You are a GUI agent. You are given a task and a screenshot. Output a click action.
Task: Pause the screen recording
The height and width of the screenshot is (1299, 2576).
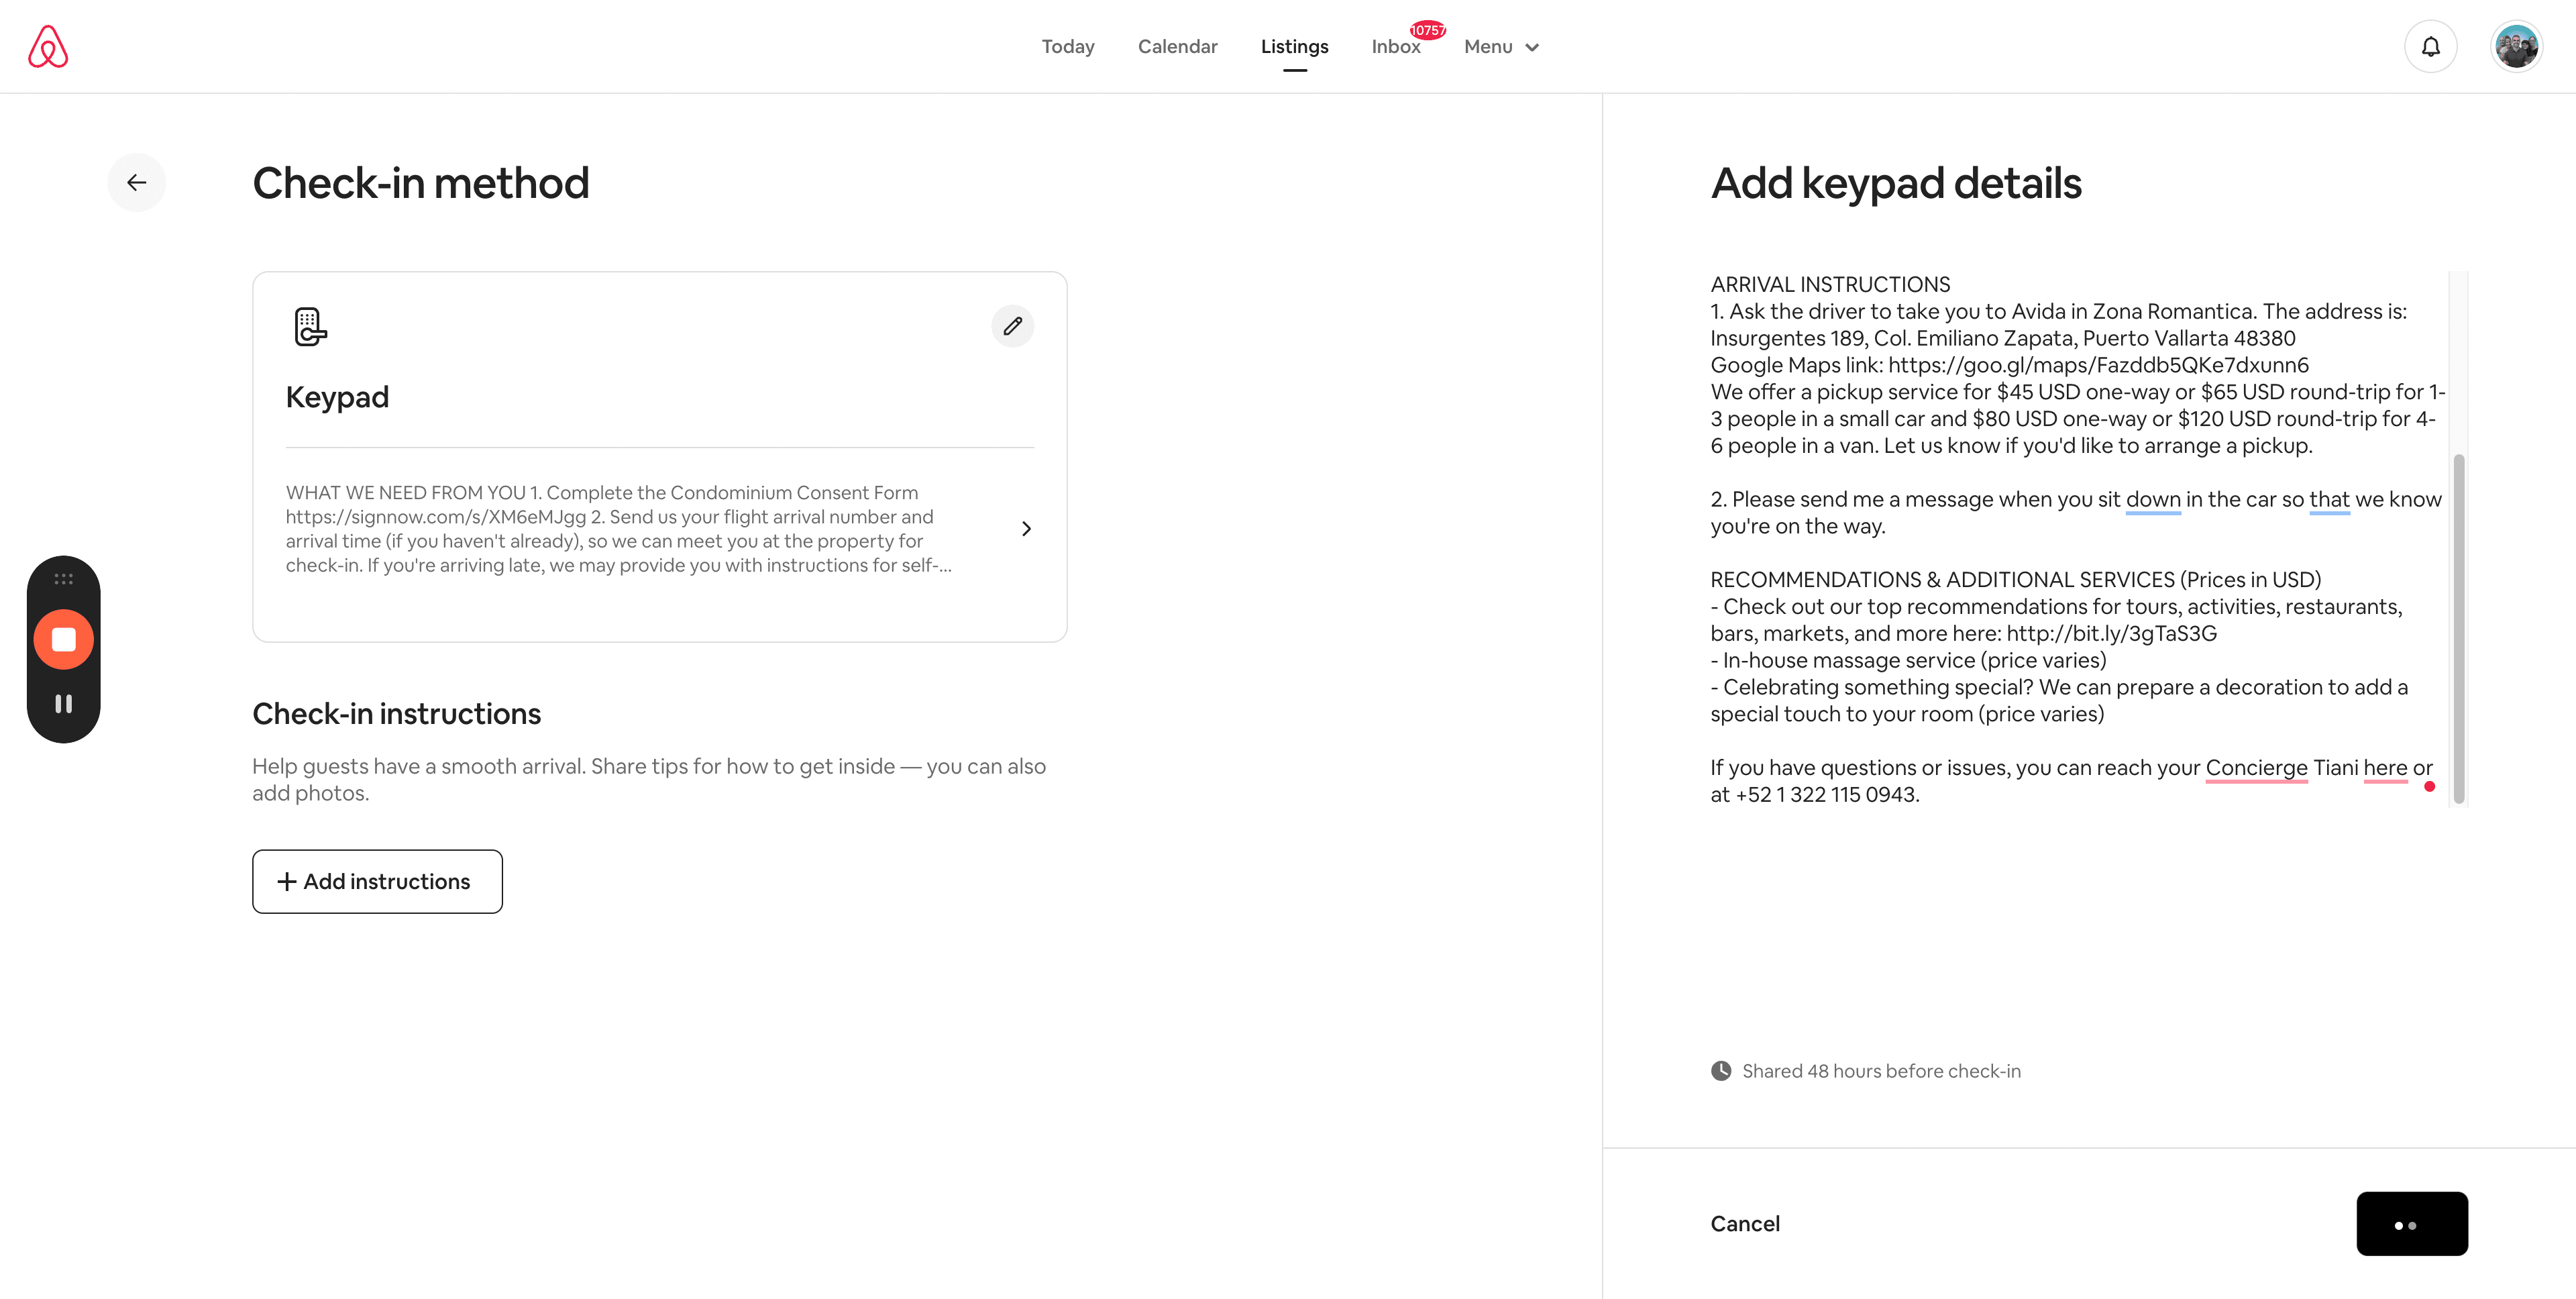point(64,704)
